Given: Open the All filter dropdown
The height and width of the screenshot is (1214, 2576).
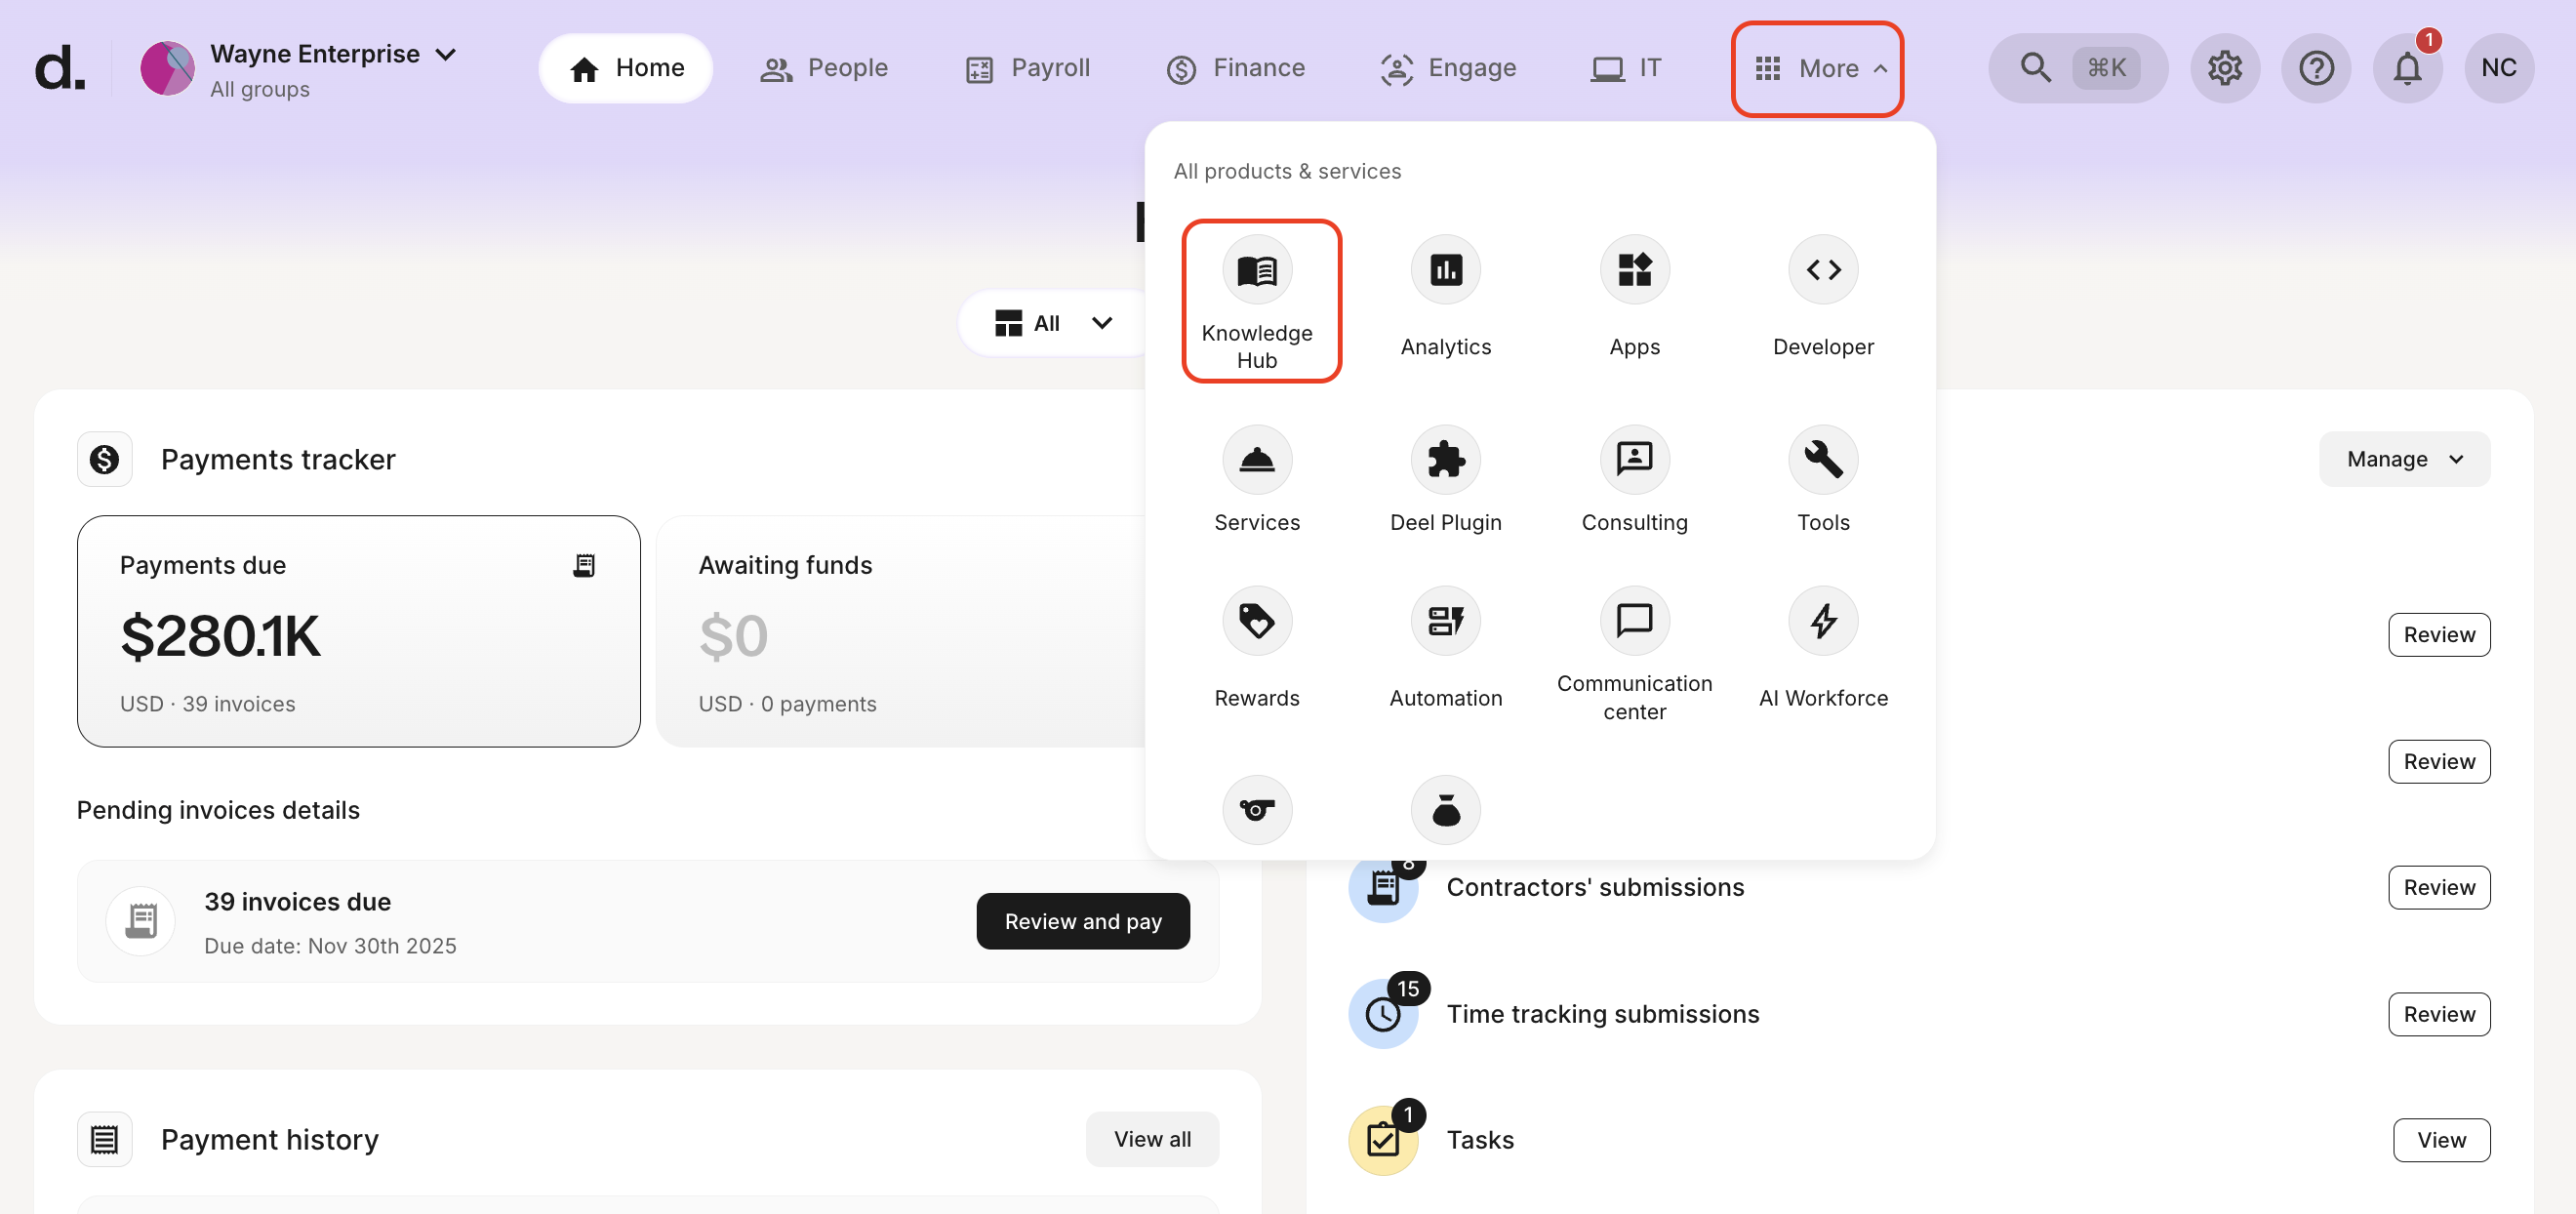Looking at the screenshot, I should point(1052,322).
